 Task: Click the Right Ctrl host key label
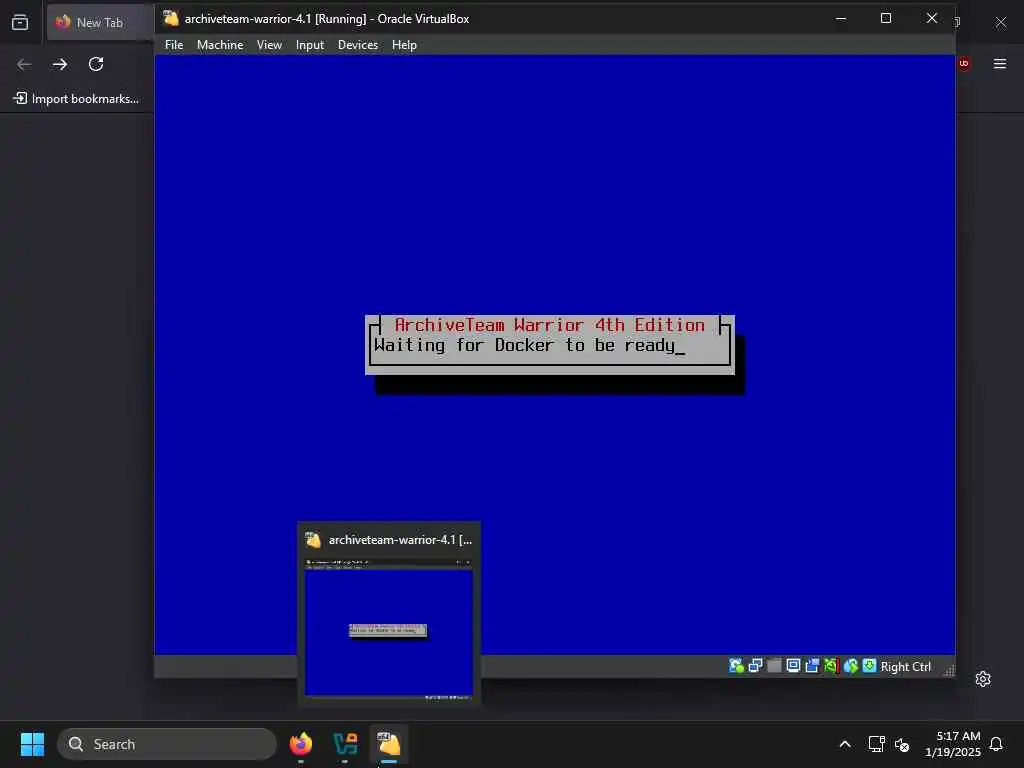point(906,667)
